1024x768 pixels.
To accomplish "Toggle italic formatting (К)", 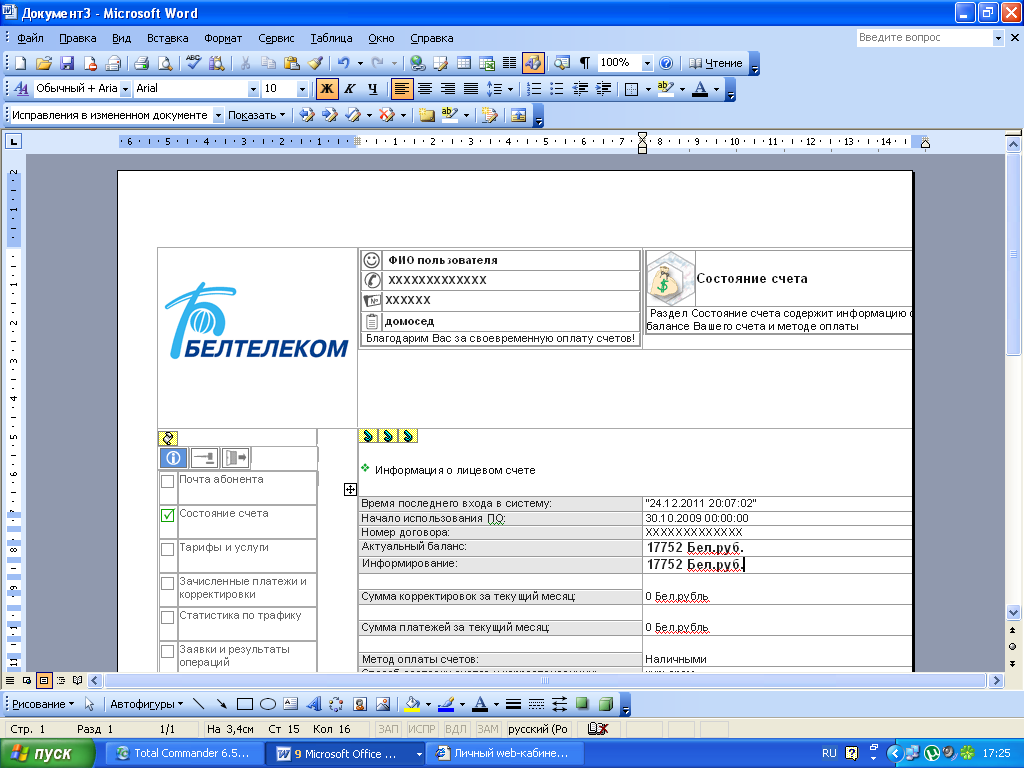I will [350, 89].
